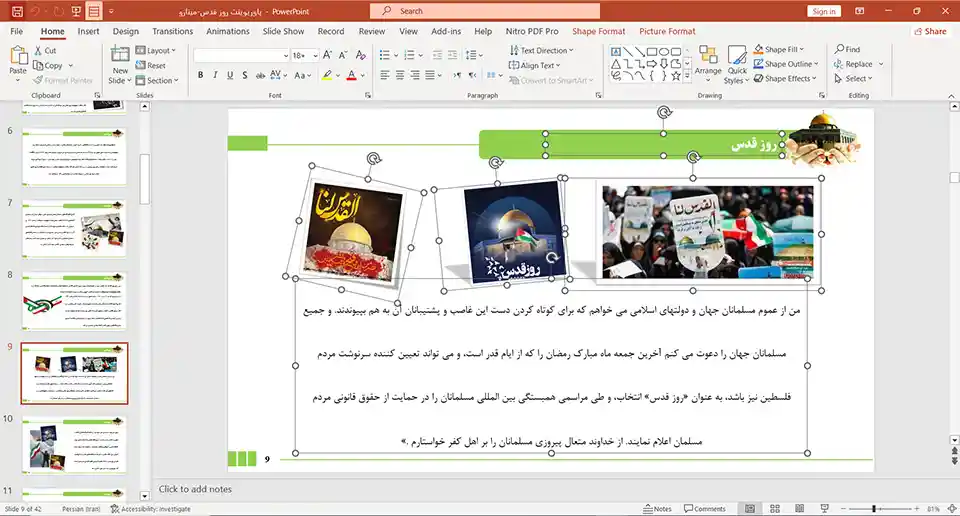Toggle Align Left paragraph alignment
The image size is (960, 516).
[384, 75]
